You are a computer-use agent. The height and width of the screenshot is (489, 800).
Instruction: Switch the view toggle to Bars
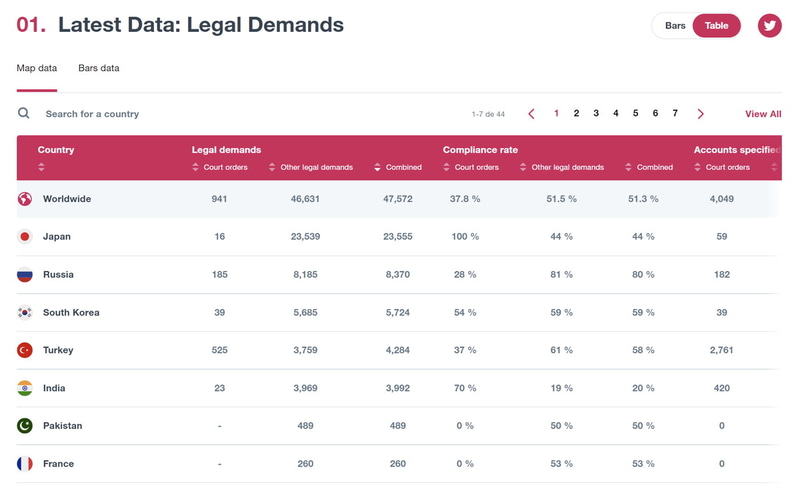[675, 26]
